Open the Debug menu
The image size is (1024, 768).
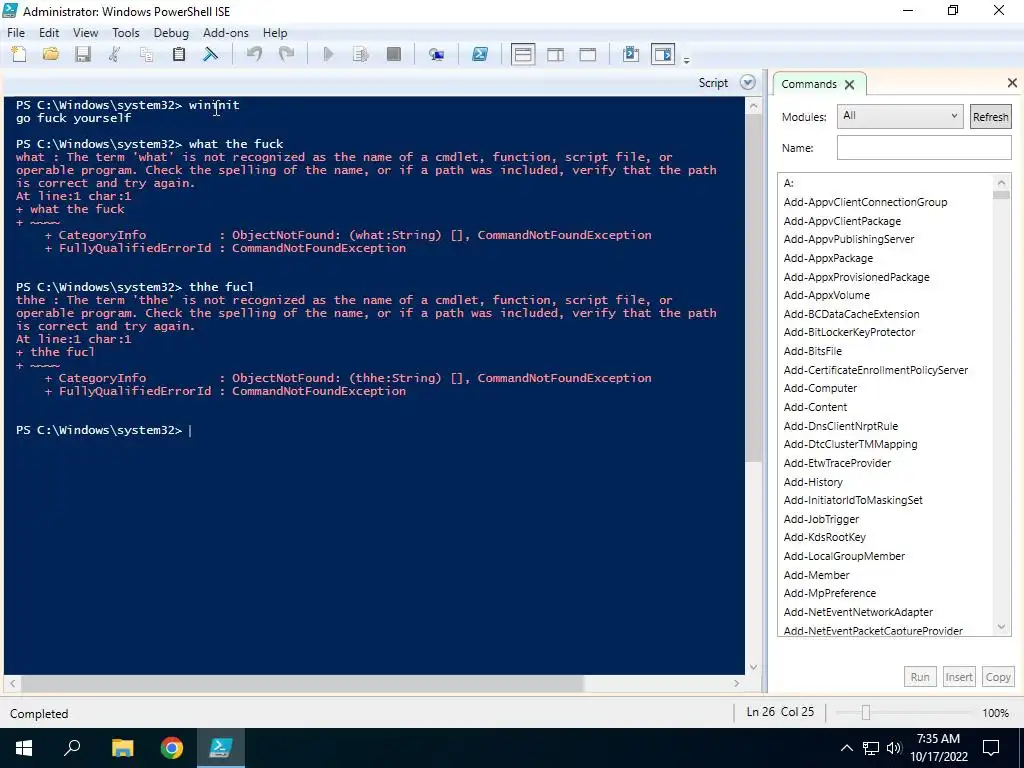pyautogui.click(x=171, y=33)
